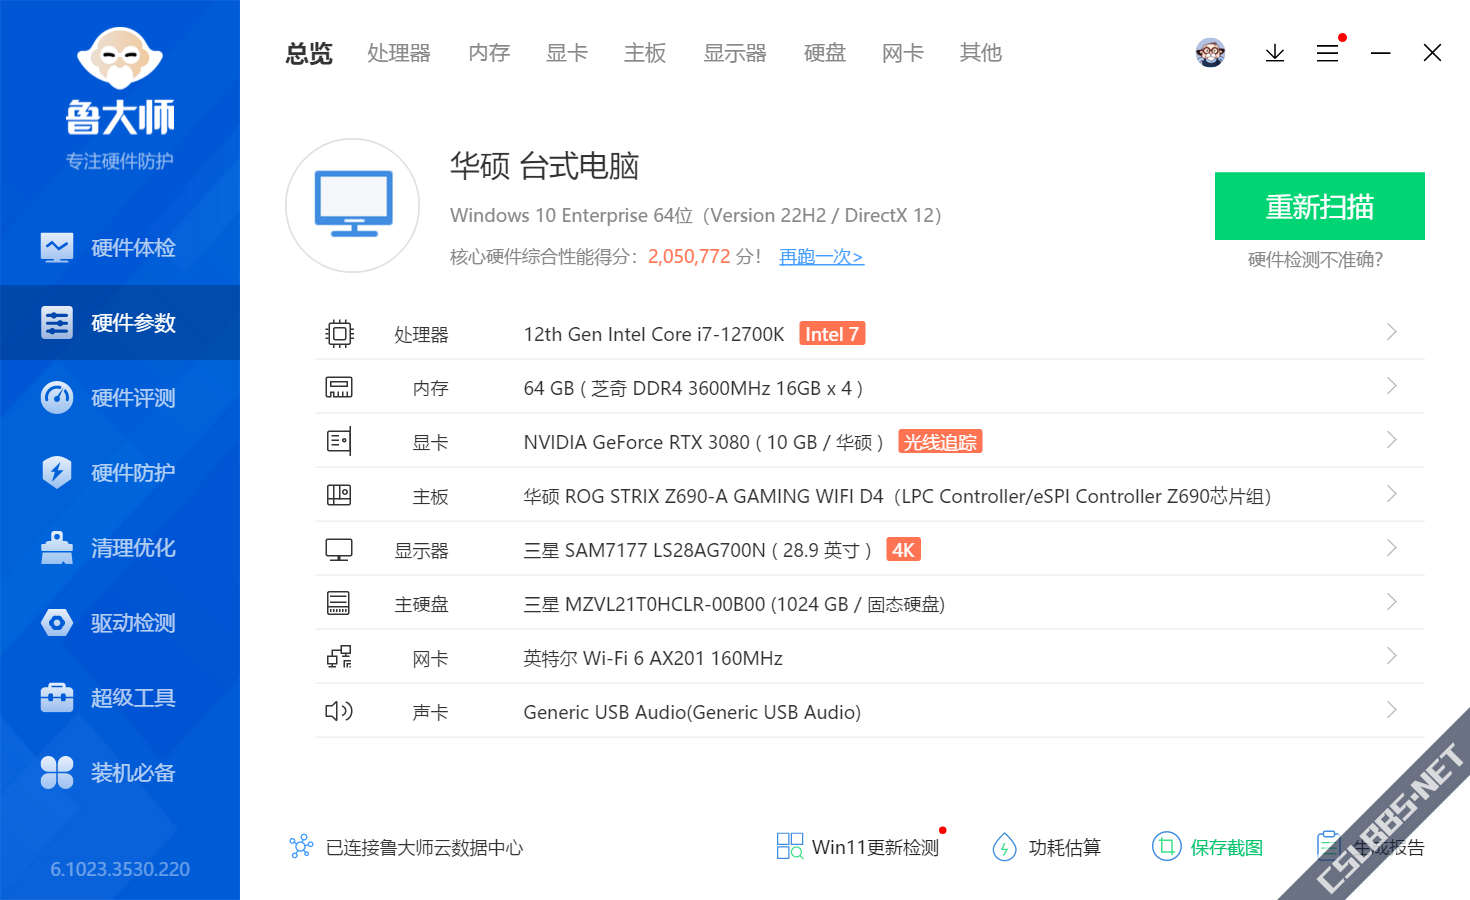The height and width of the screenshot is (900, 1470).
Task: Click 硬件检测不准确? link
Action: point(1316,260)
